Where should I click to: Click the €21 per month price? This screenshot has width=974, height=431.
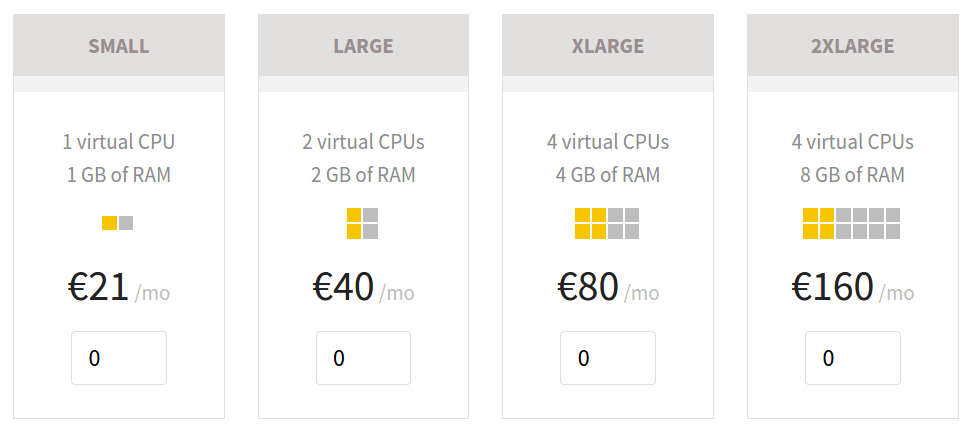tap(119, 288)
